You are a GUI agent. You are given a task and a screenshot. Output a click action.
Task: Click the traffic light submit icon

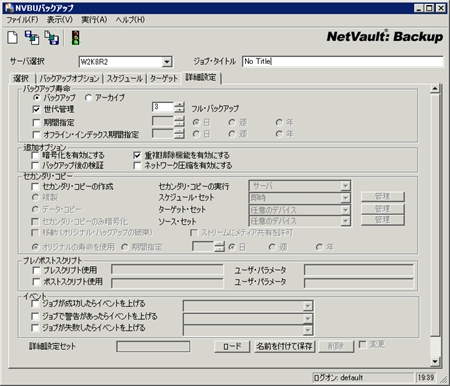pyautogui.click(x=76, y=37)
